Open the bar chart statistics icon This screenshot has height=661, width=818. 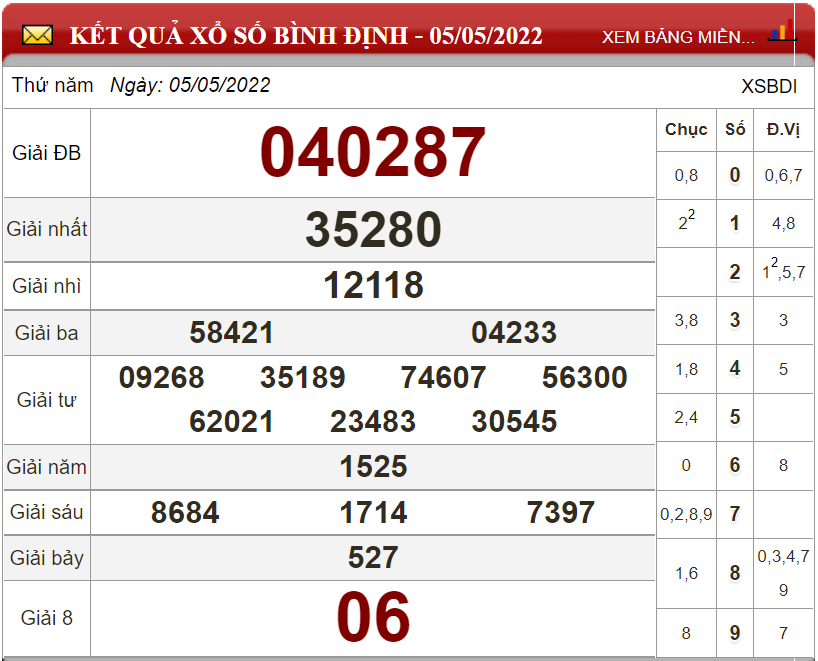click(x=781, y=31)
